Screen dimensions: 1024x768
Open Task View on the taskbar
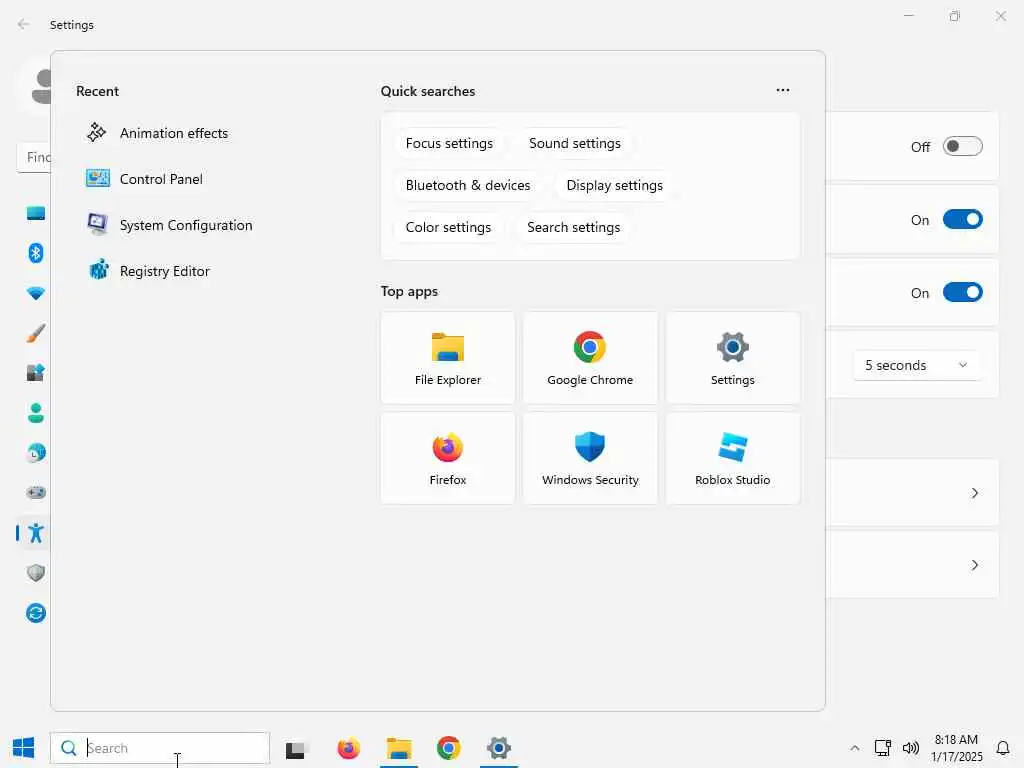point(295,750)
